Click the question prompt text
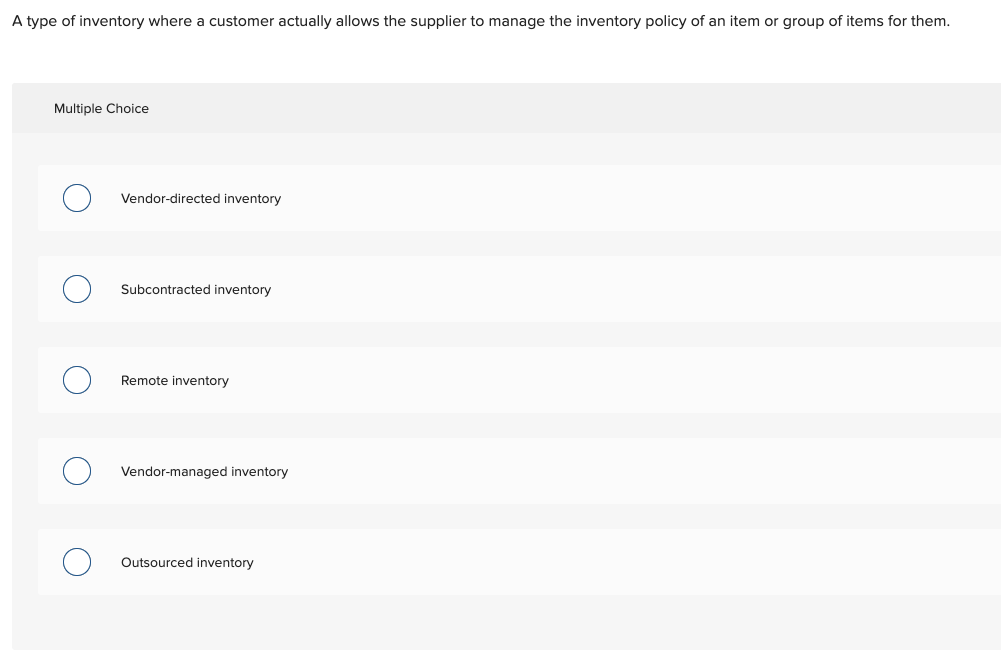1001x663 pixels. coord(480,21)
